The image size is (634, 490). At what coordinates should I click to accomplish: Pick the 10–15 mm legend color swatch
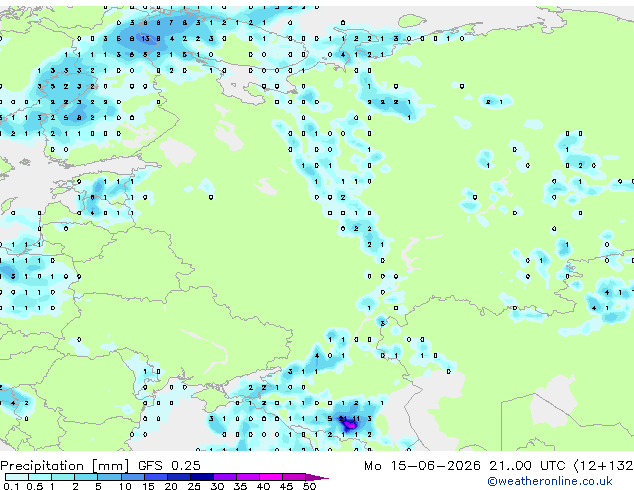132,477
